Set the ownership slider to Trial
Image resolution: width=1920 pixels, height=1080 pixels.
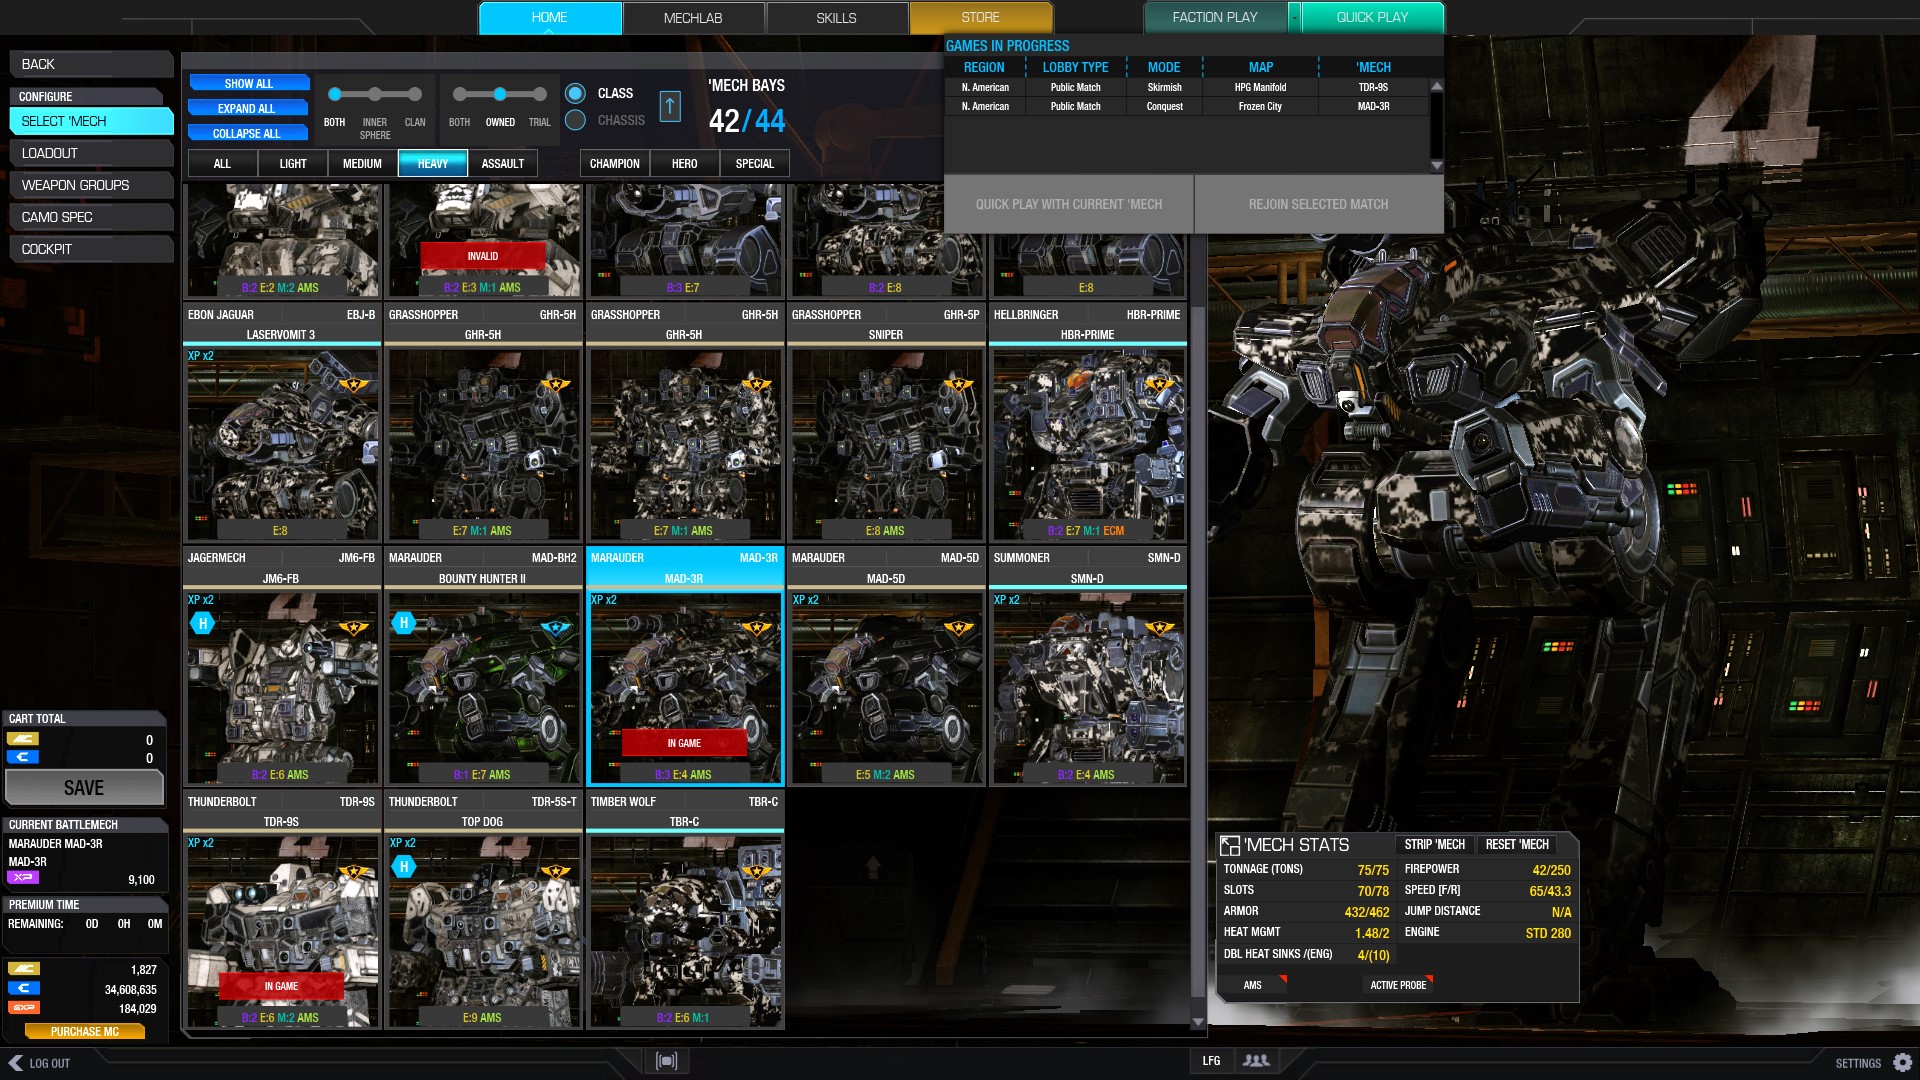click(x=539, y=94)
